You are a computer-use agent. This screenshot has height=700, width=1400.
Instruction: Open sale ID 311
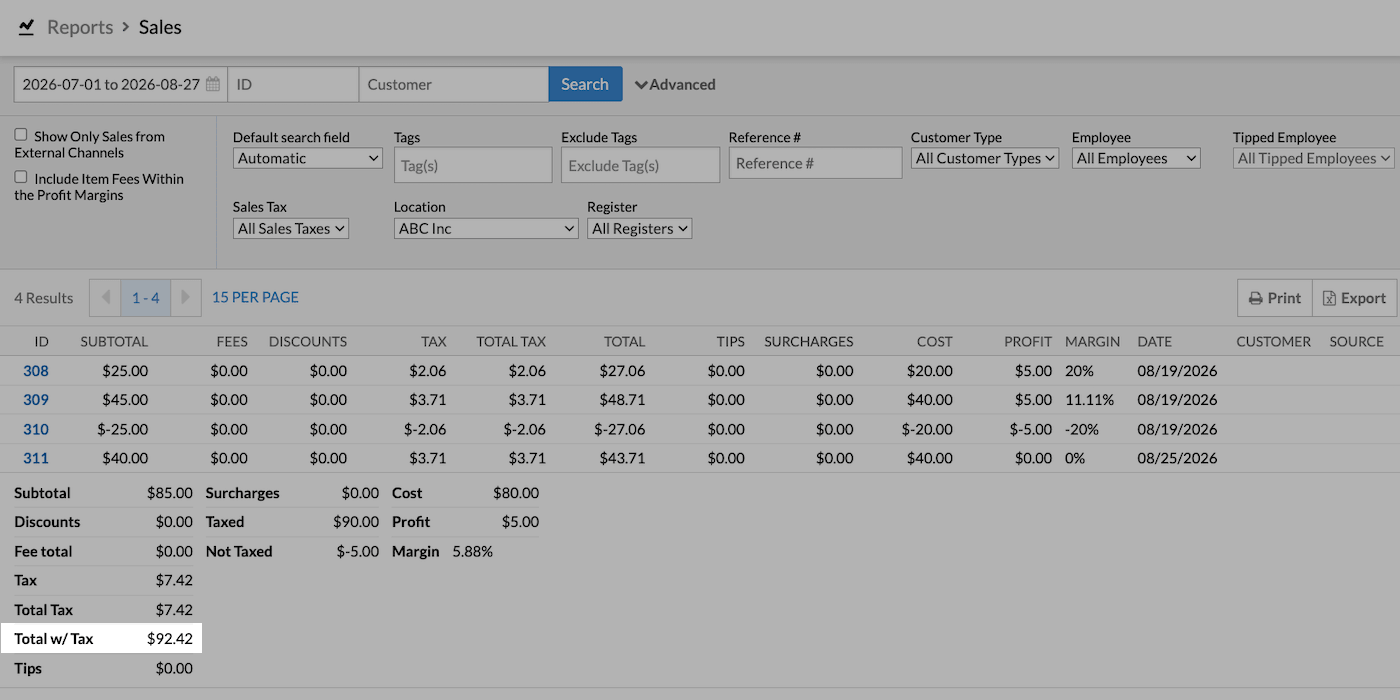point(36,458)
